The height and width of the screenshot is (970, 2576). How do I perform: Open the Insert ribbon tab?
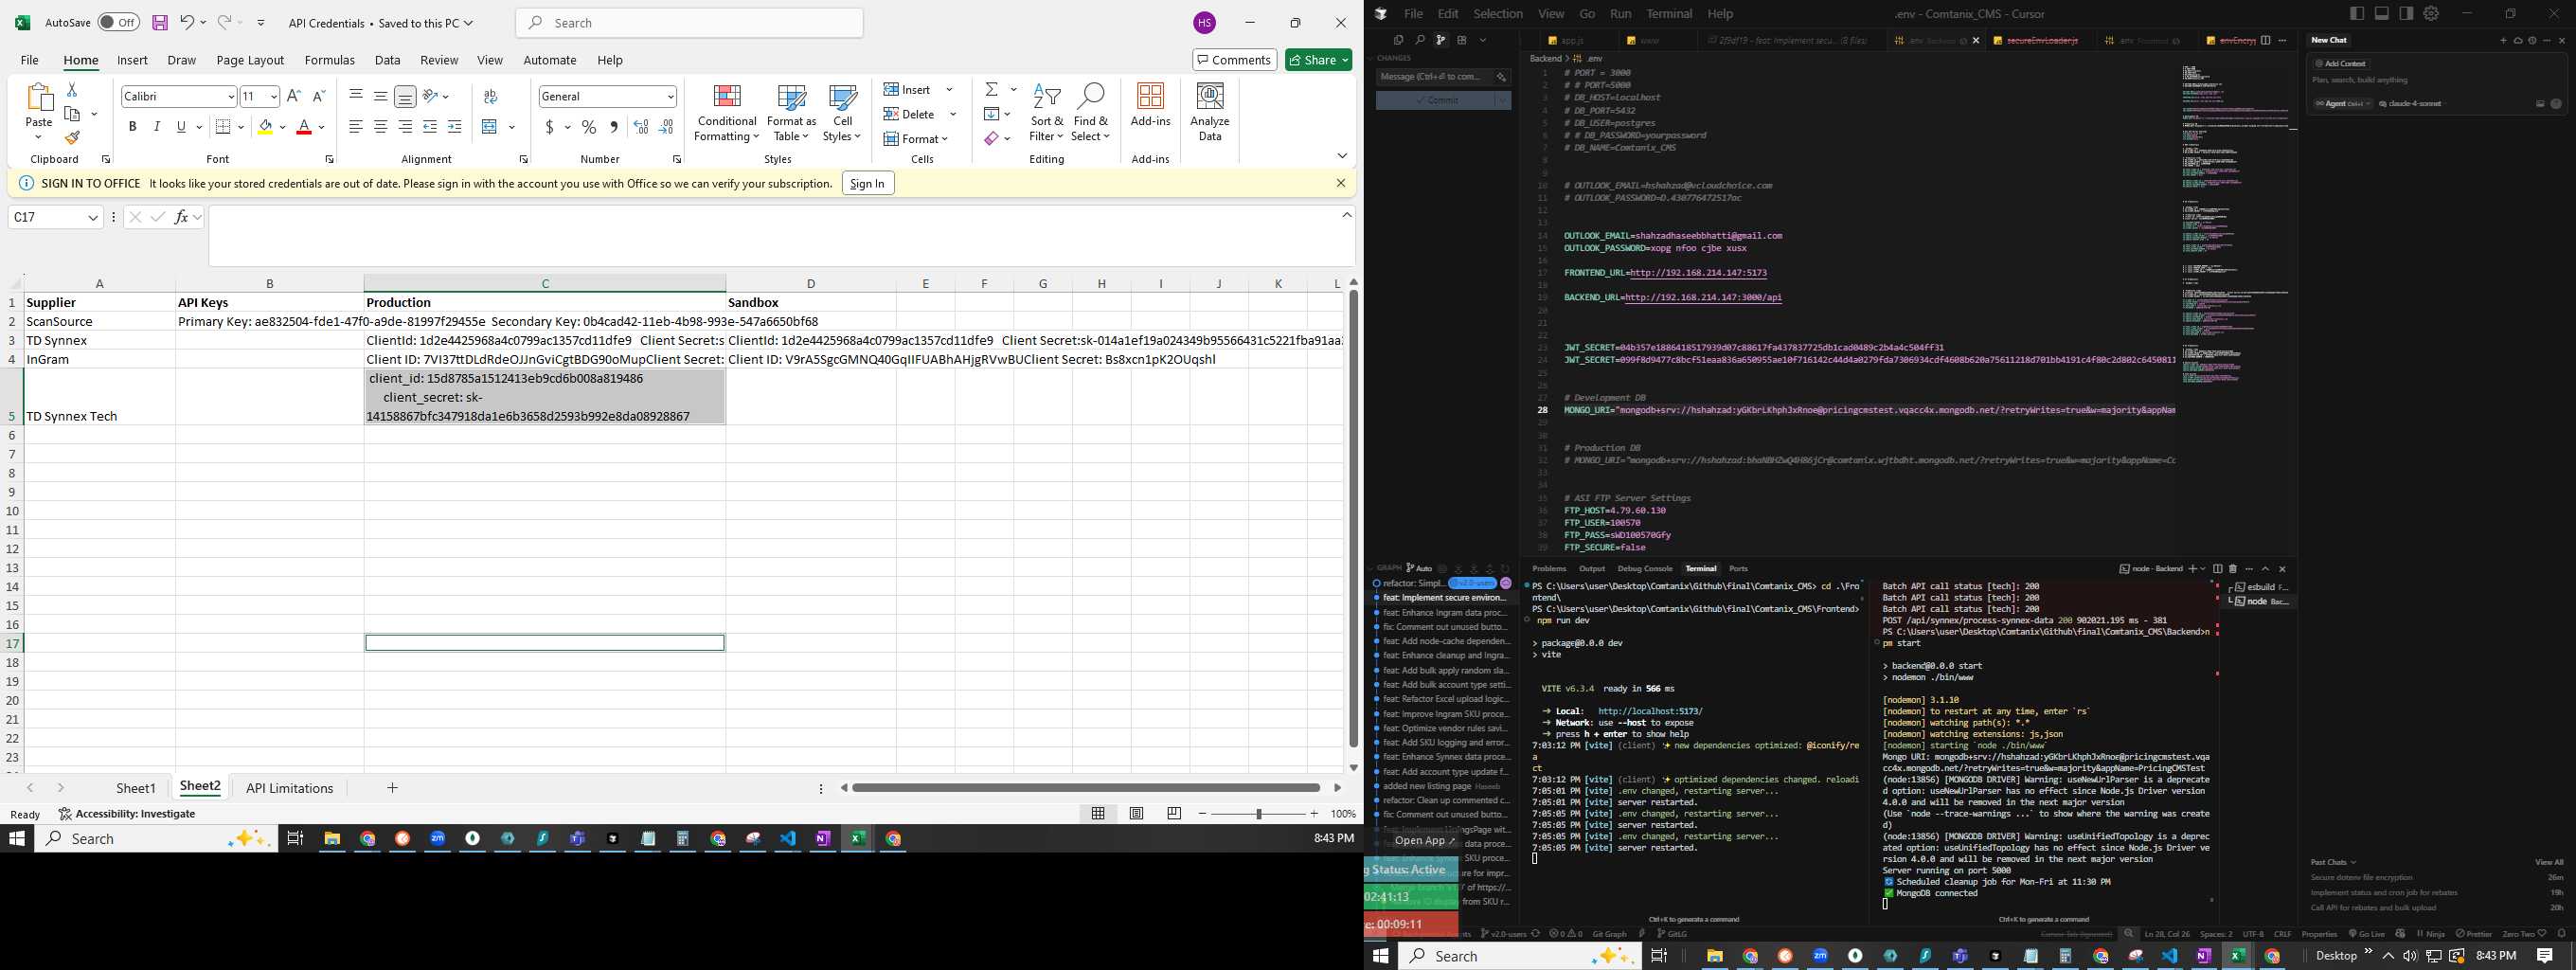tap(132, 60)
